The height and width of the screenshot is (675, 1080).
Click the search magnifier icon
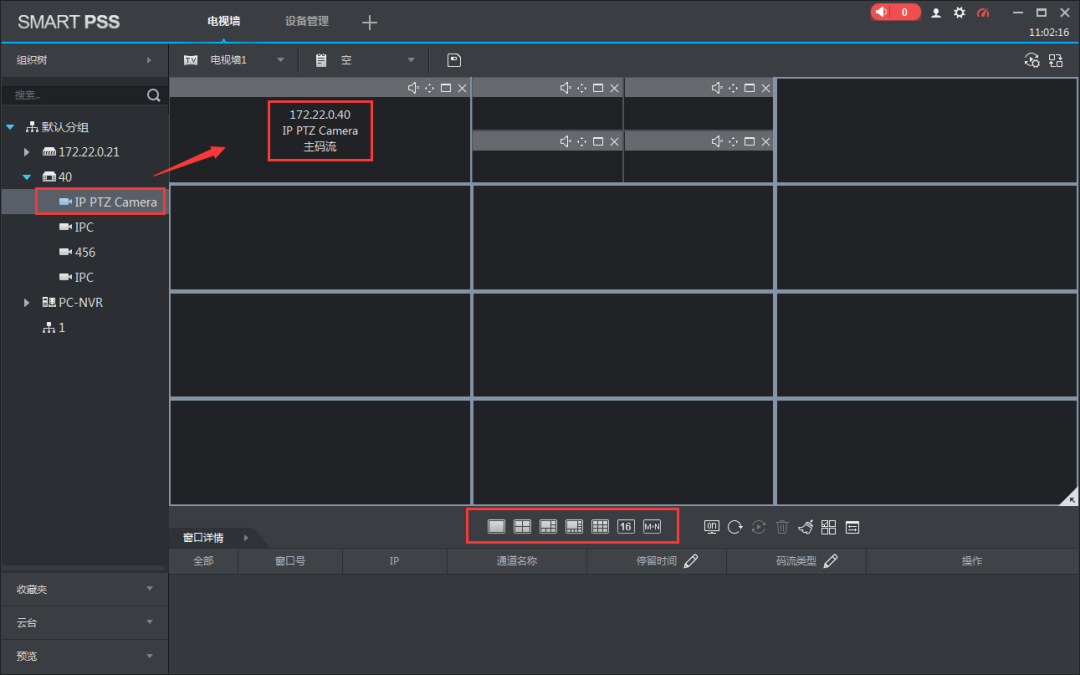(x=154, y=95)
